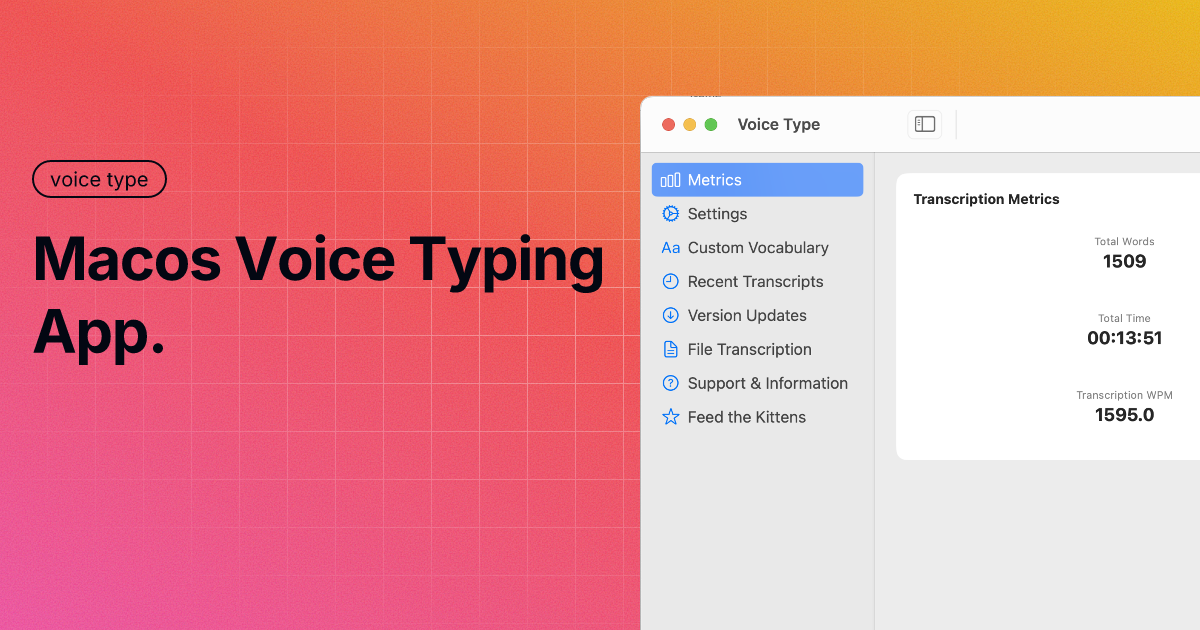Minimize the window using the yellow button
This screenshot has height=630, width=1200.
(690, 125)
